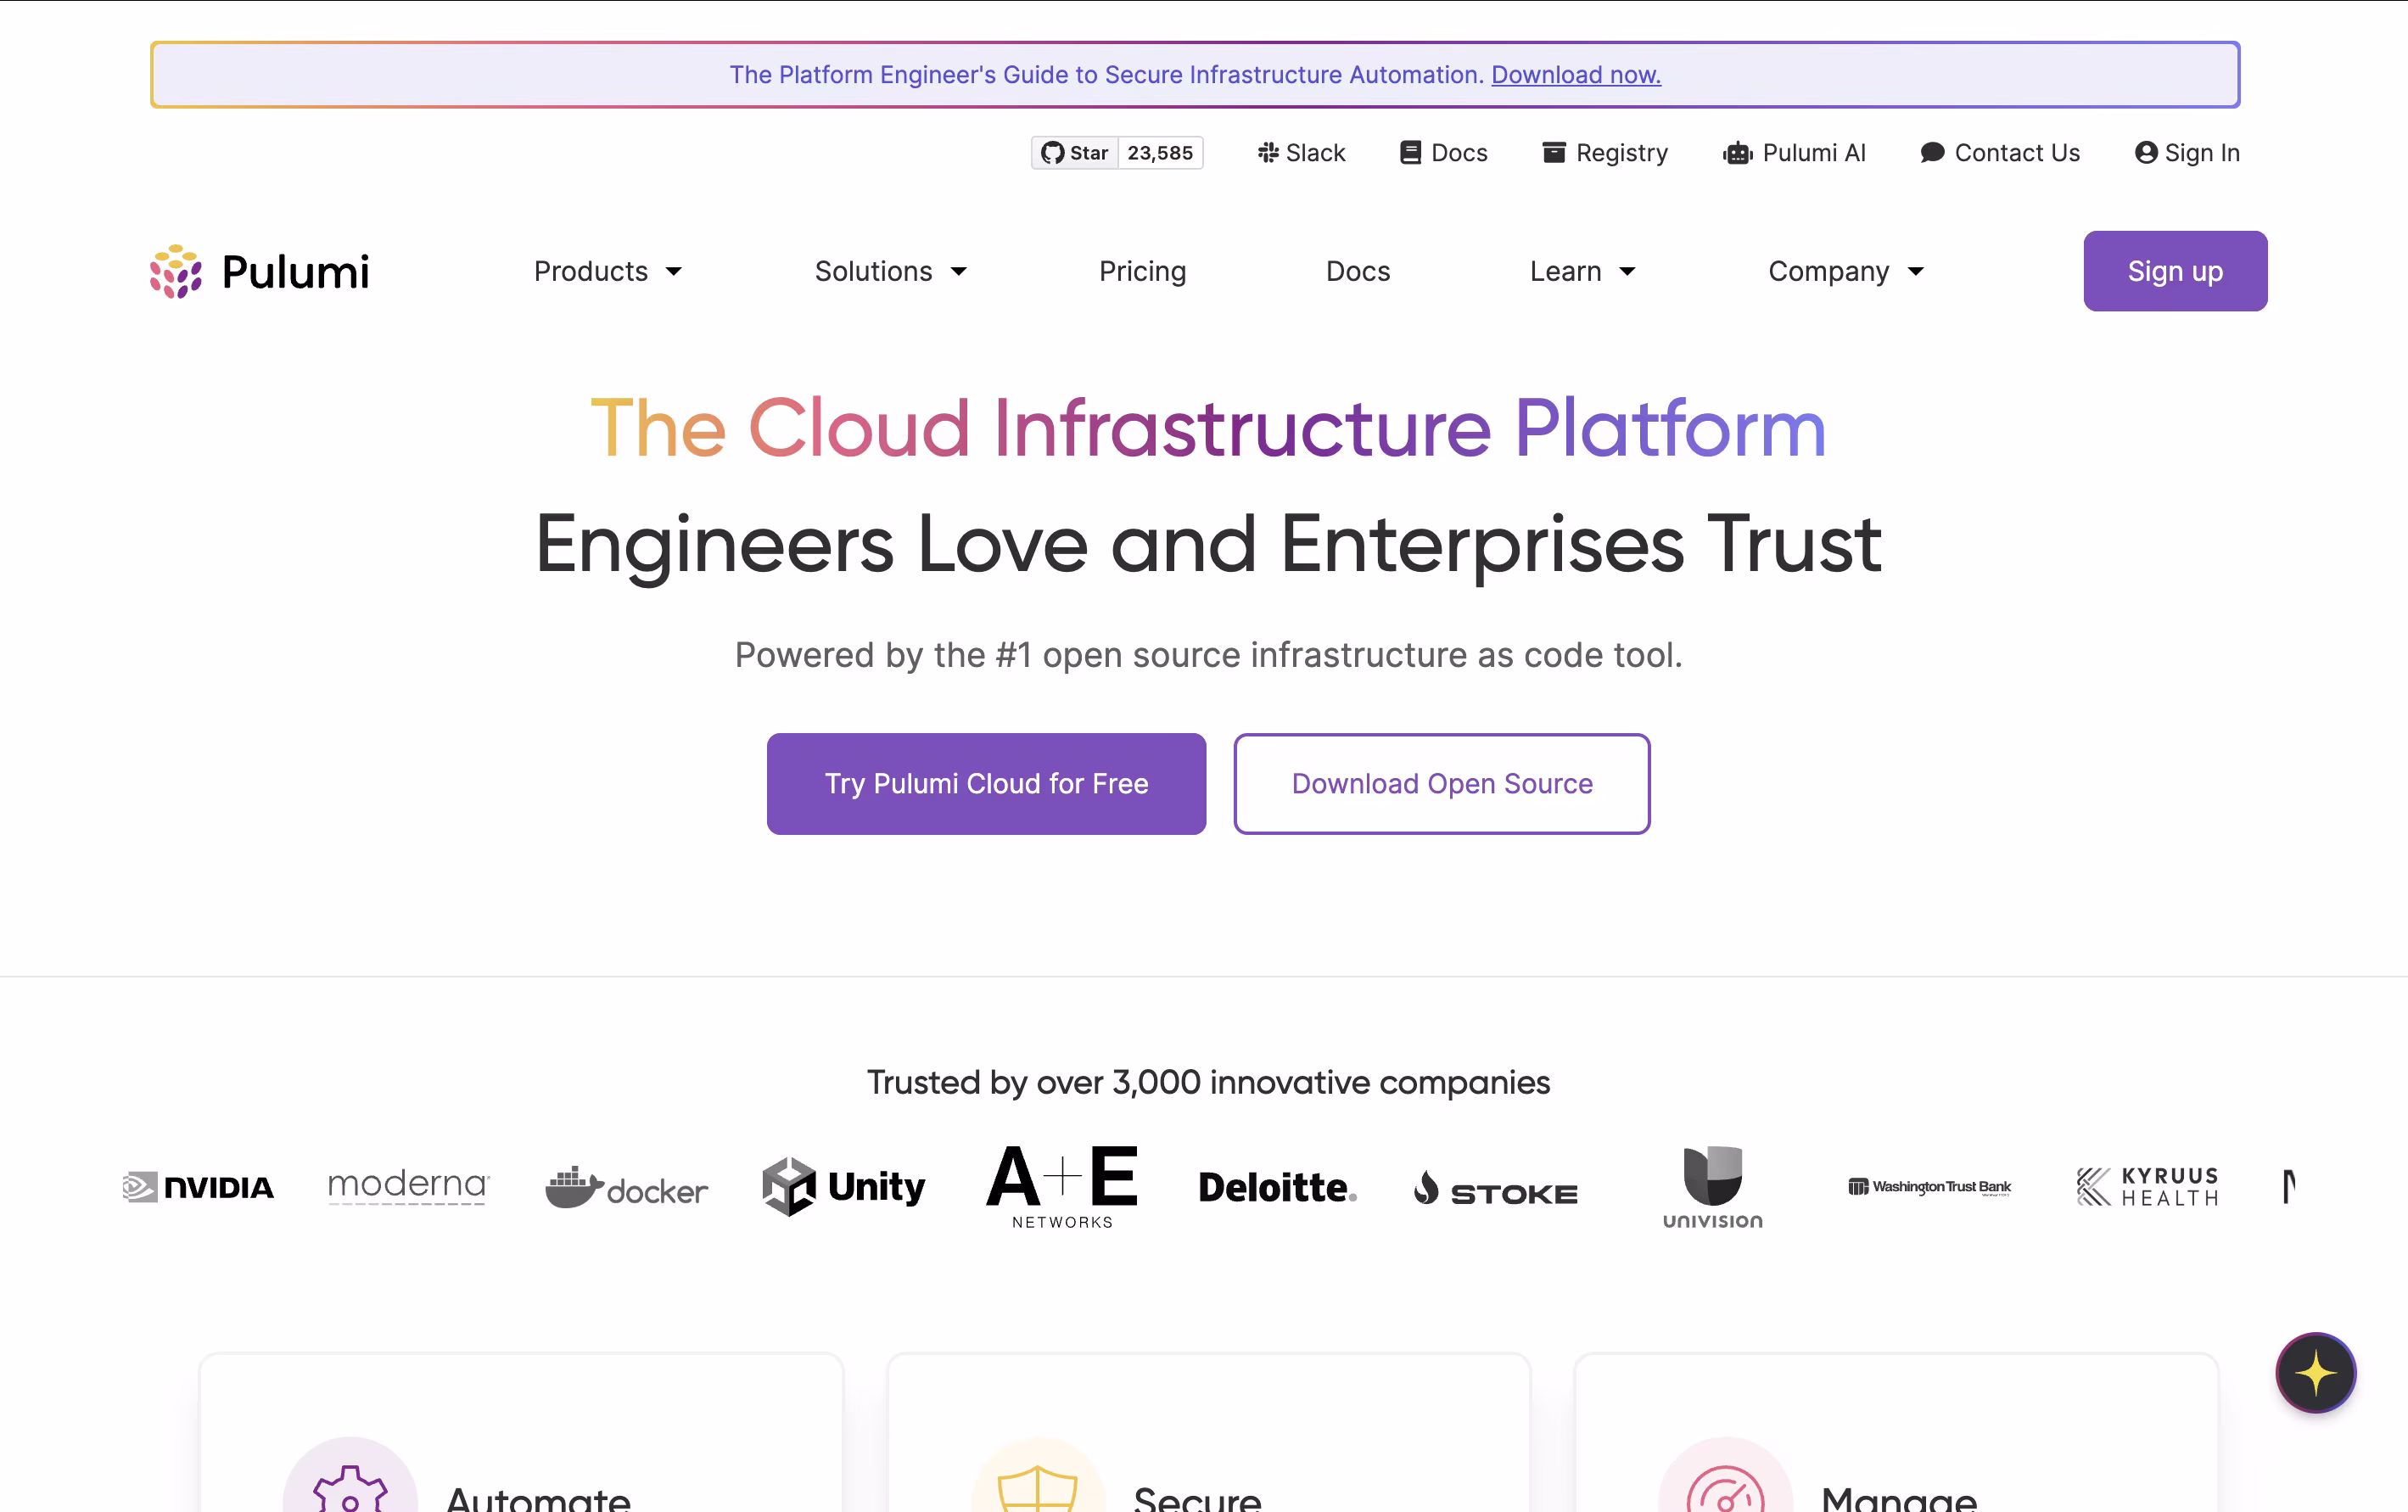The image size is (2408, 1512).
Task: Click the Stoke logo
Action: pos(1496,1189)
